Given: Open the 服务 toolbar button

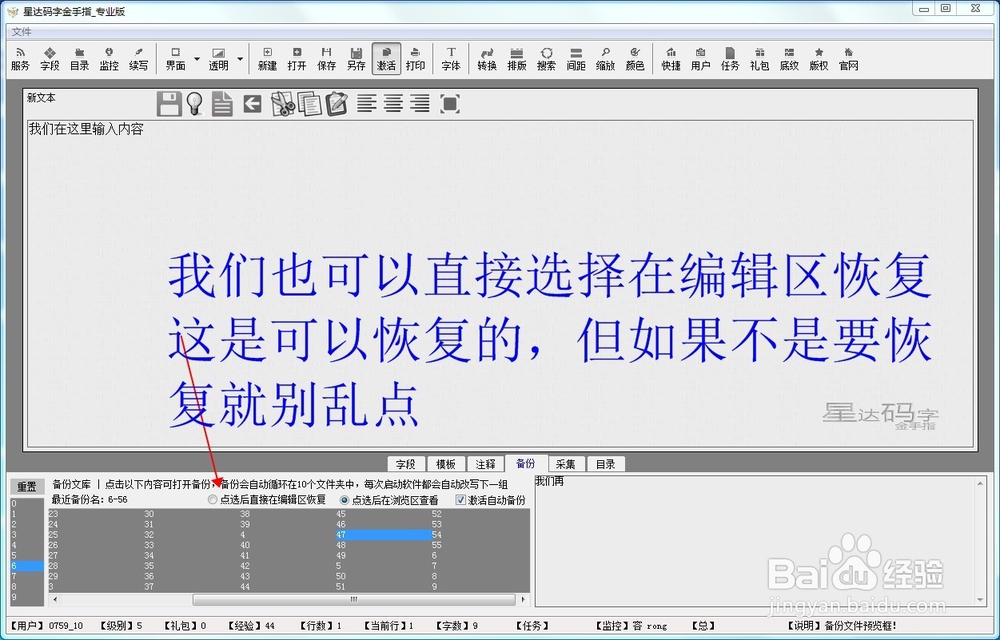Looking at the screenshot, I should tap(20, 59).
